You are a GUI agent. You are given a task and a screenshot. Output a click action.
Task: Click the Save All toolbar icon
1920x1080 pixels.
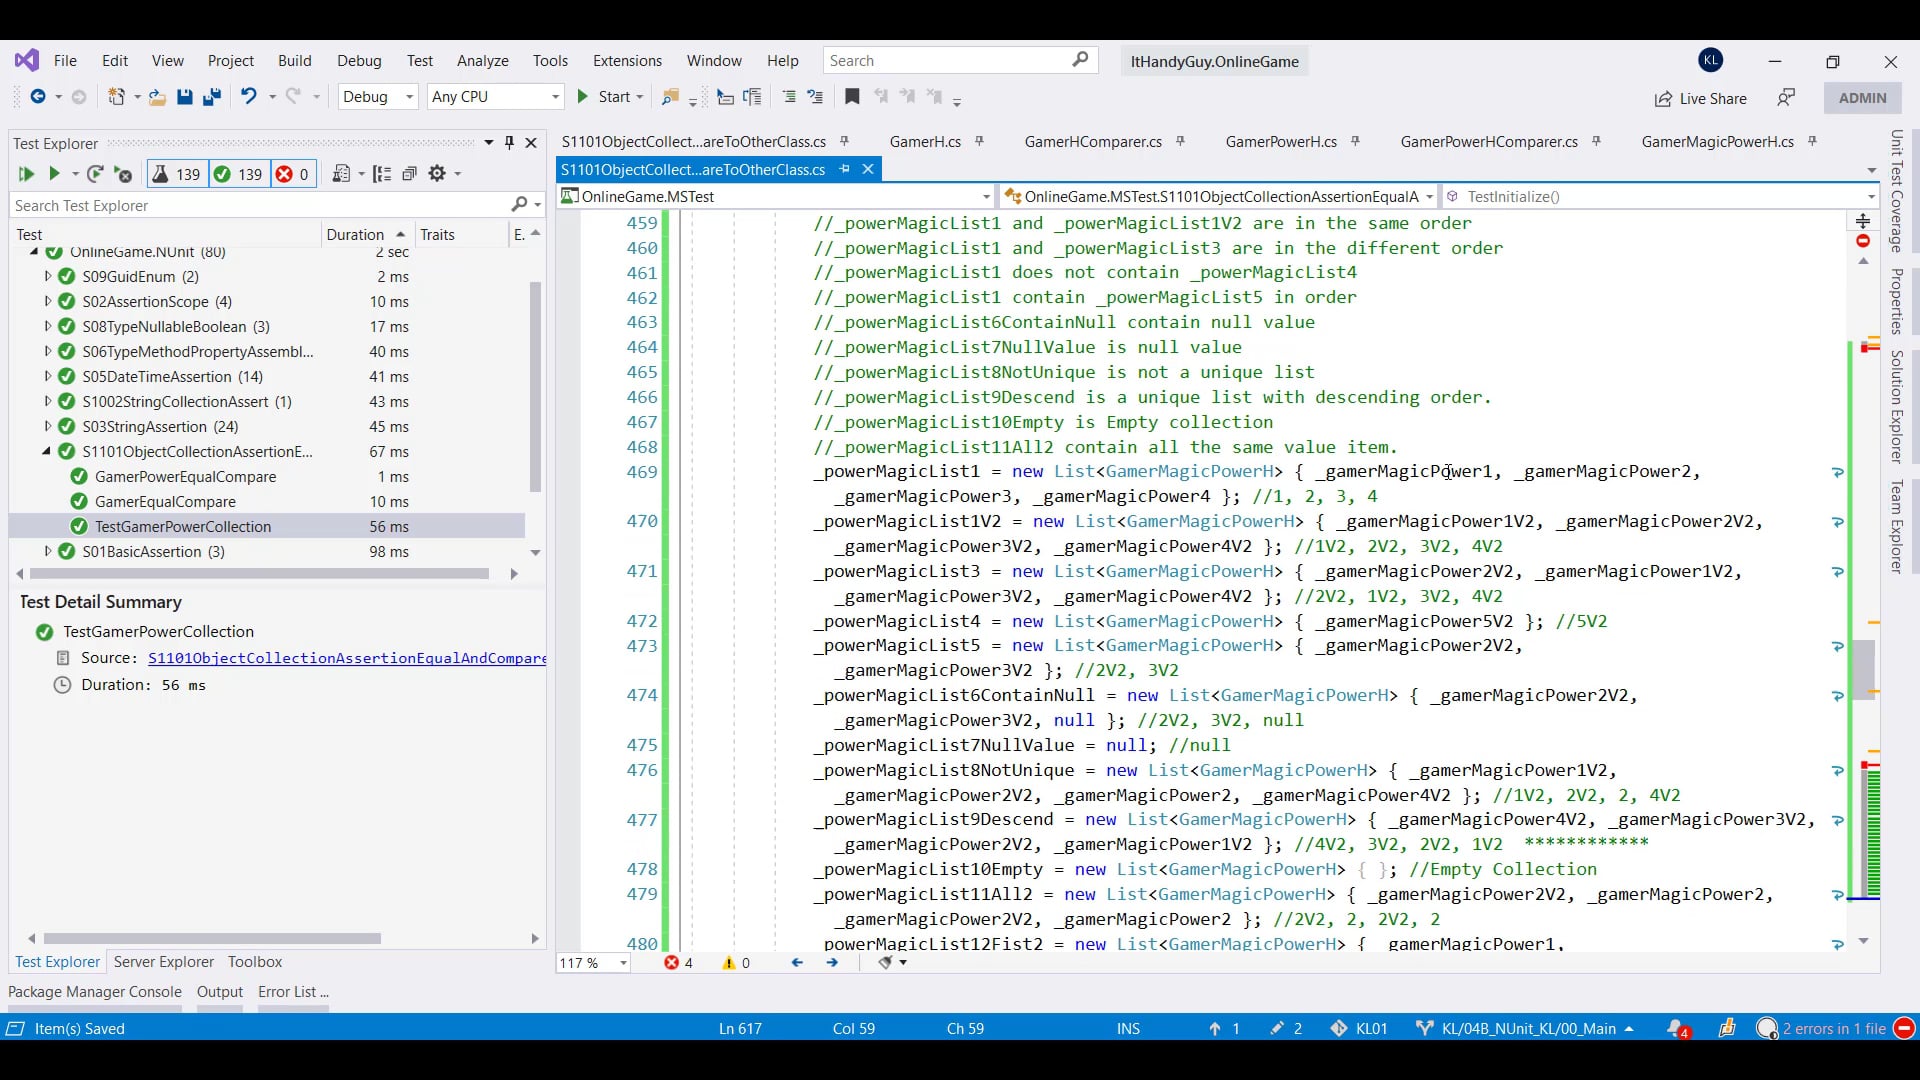[211, 97]
